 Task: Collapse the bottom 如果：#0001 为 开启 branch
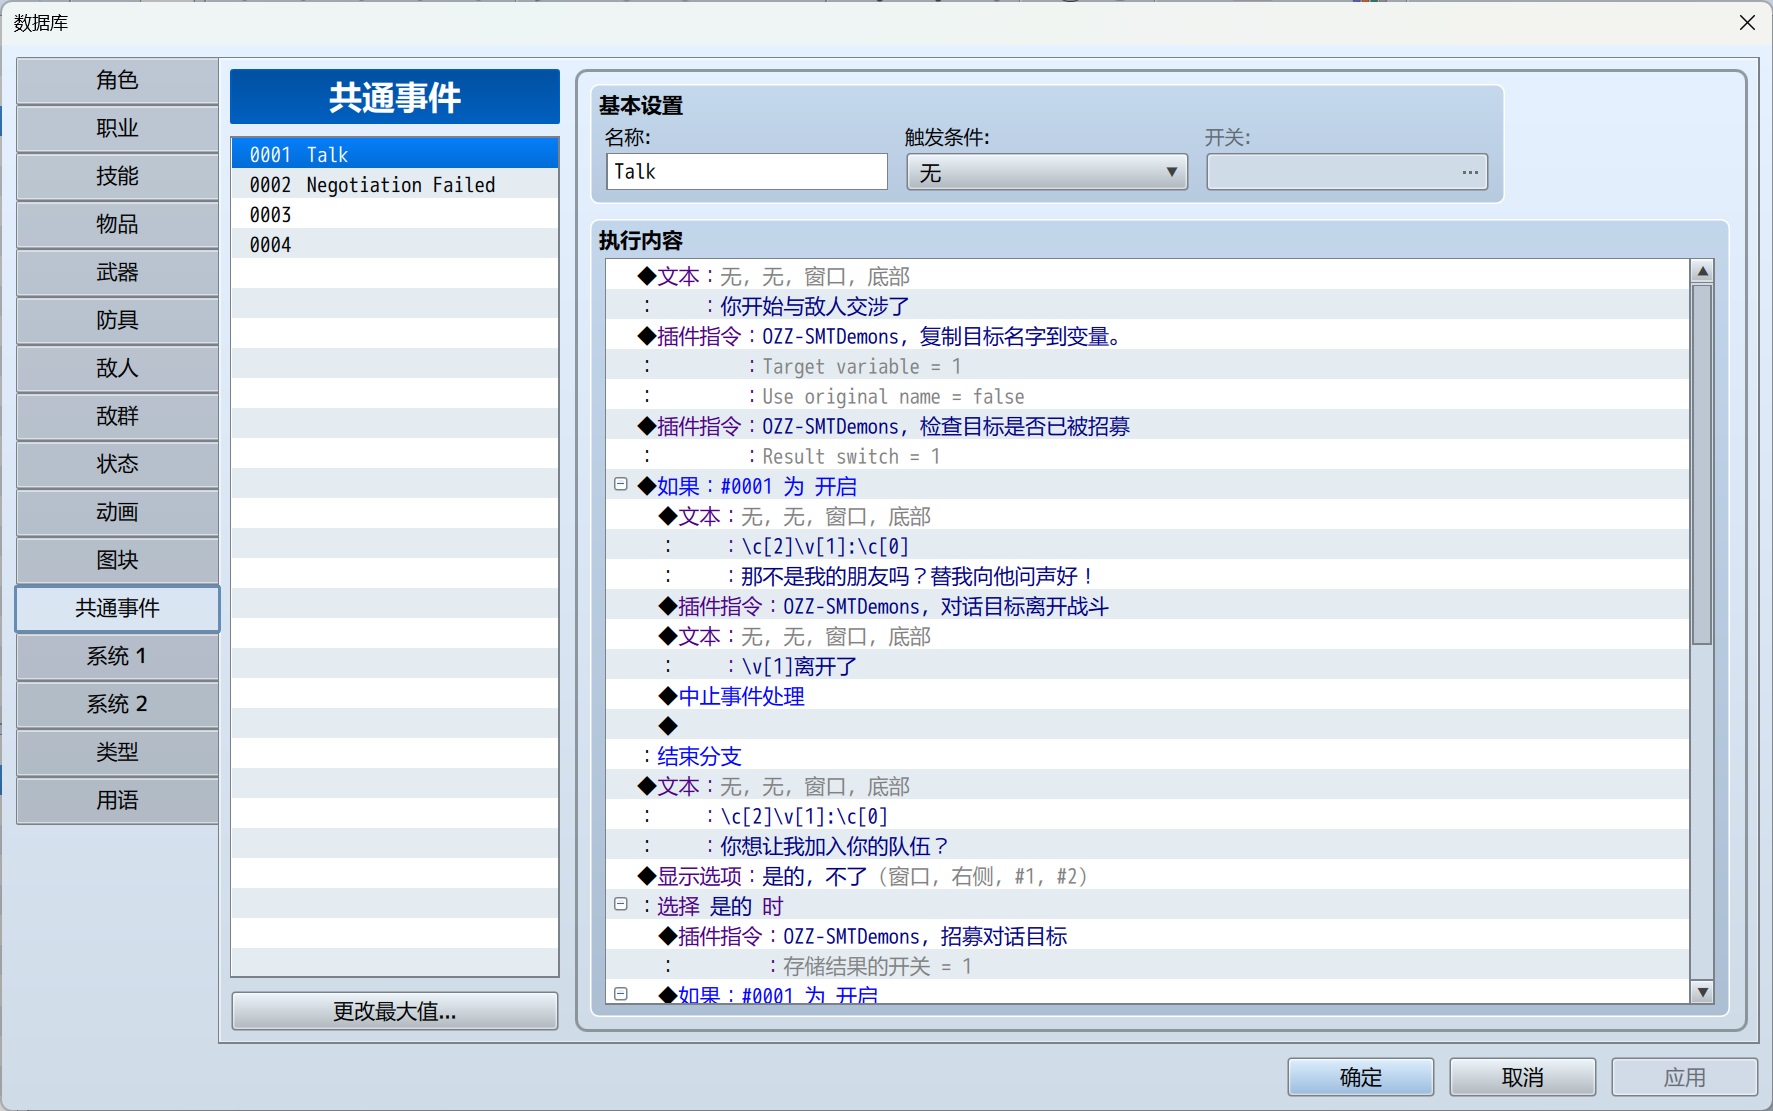click(x=621, y=995)
